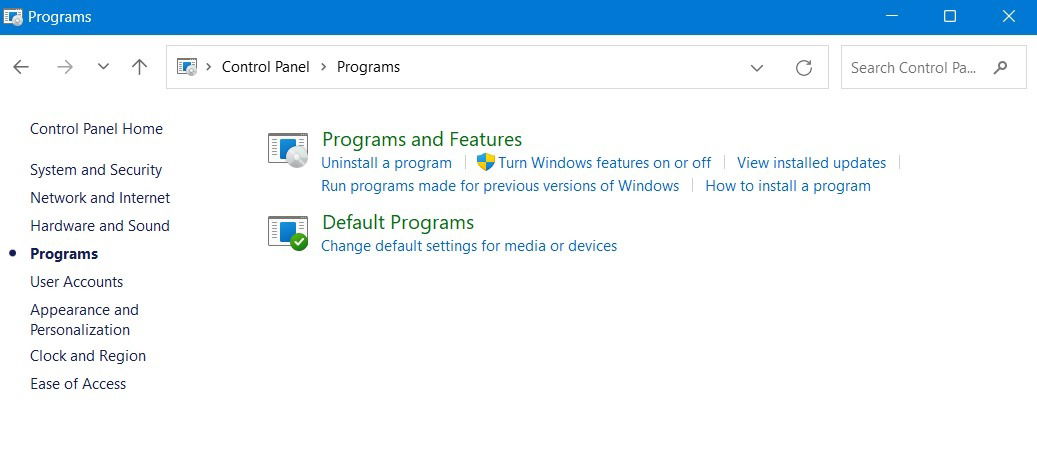Open Change default settings for media or devices
This screenshot has height=453, width=1037.
(x=469, y=246)
